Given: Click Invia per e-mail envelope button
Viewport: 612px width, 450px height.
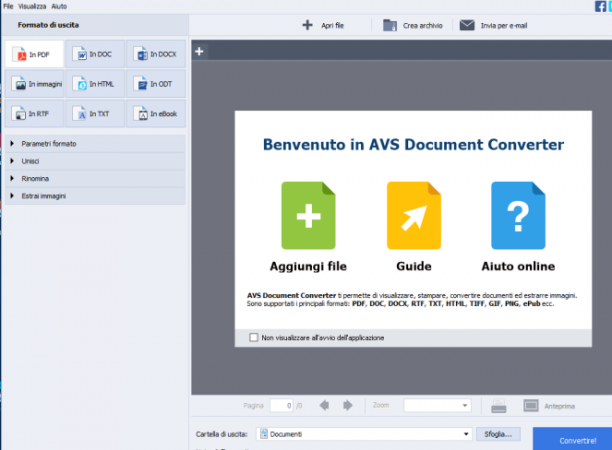Looking at the screenshot, I should point(467,25).
